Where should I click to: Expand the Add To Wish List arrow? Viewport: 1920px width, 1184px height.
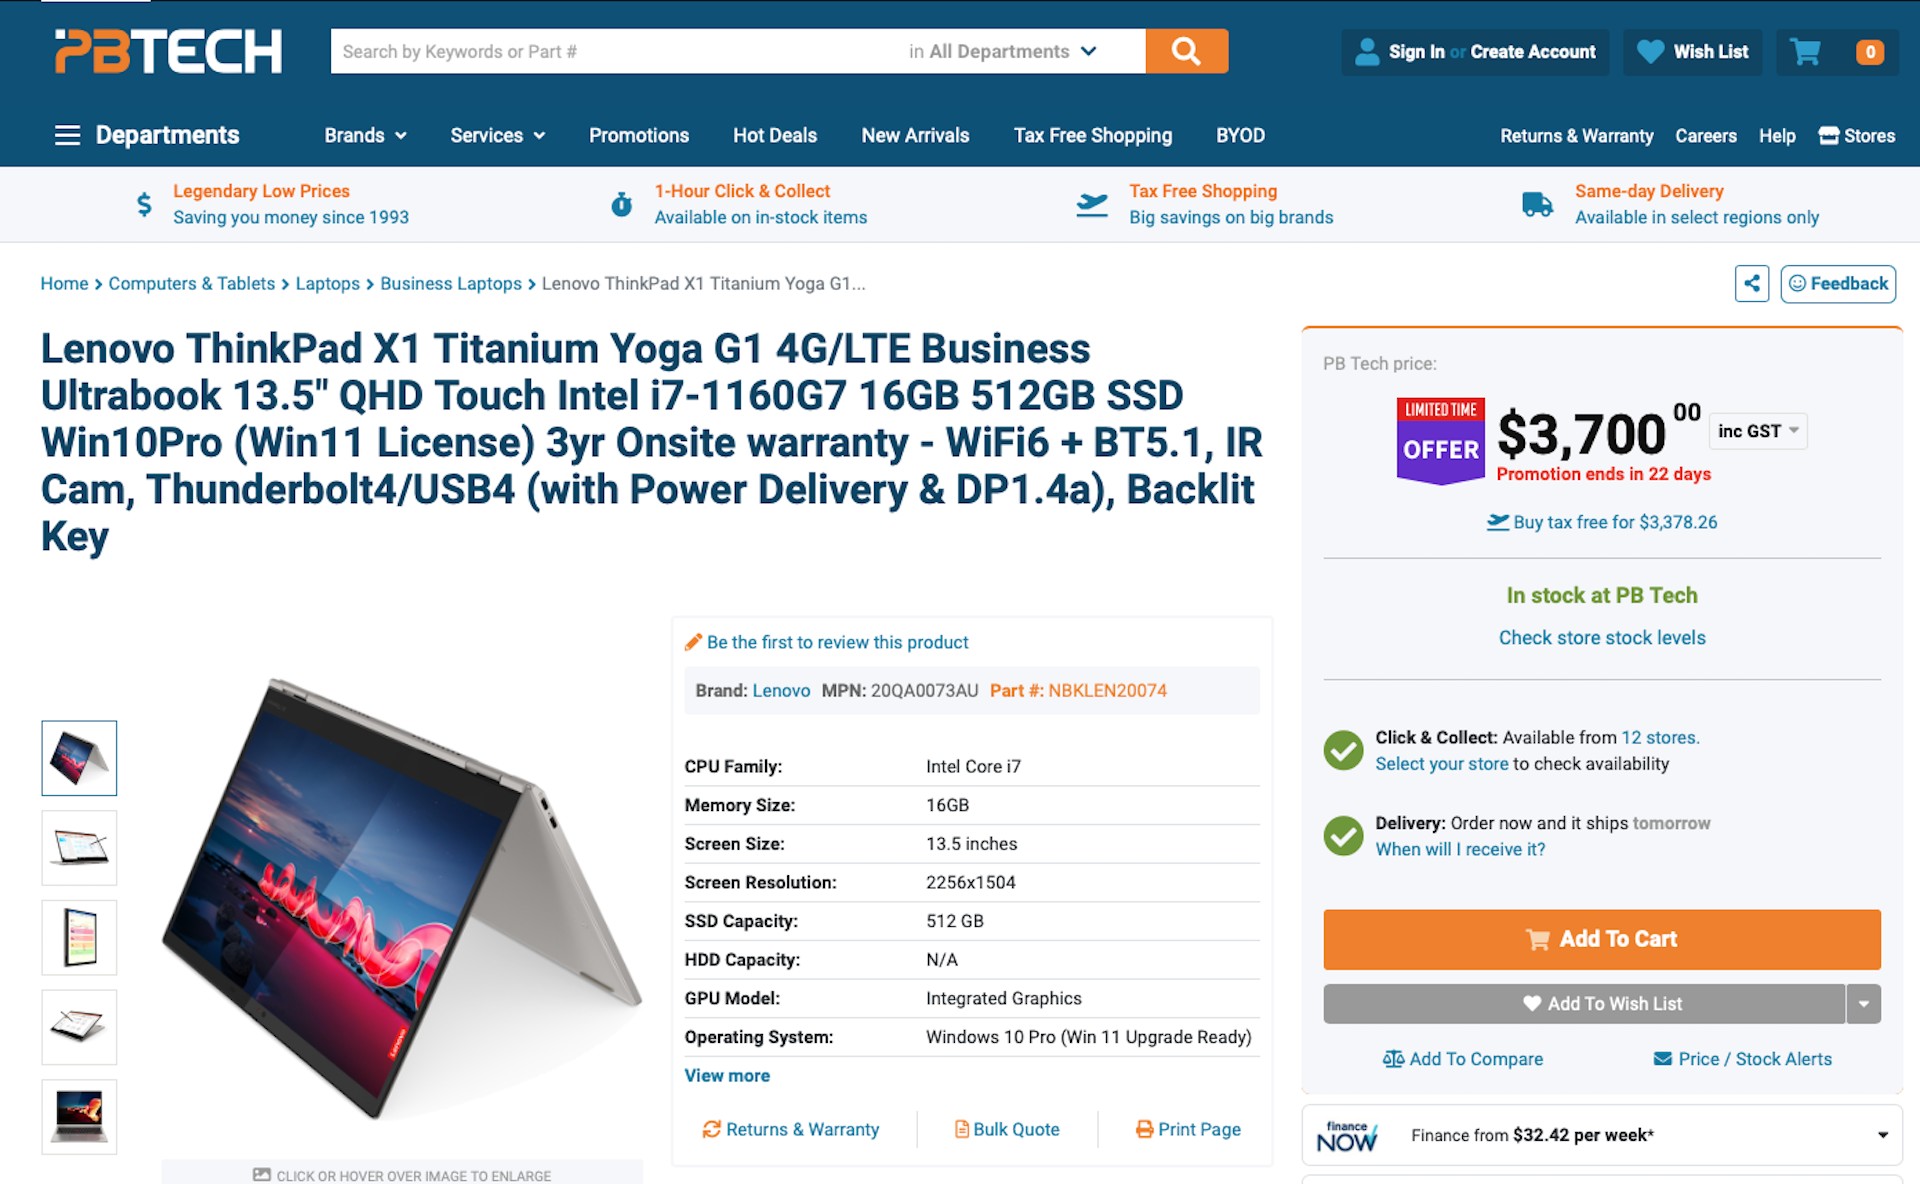click(1864, 1004)
